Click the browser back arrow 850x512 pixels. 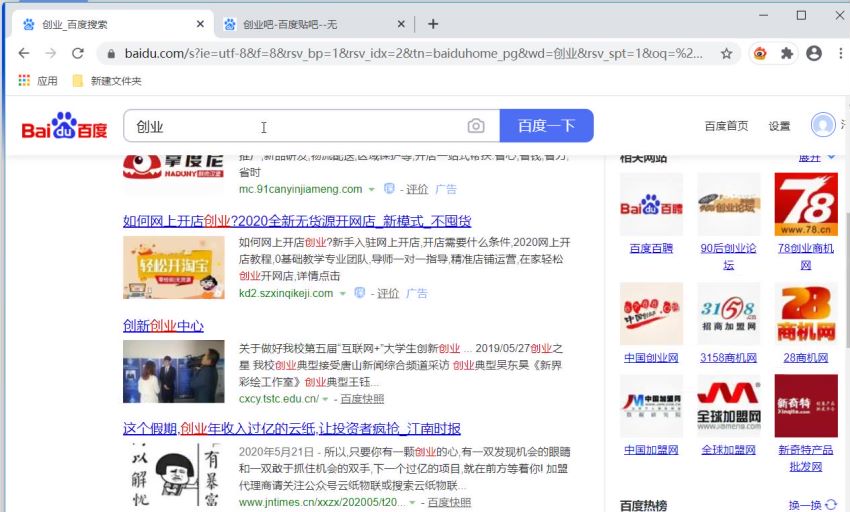point(24,53)
